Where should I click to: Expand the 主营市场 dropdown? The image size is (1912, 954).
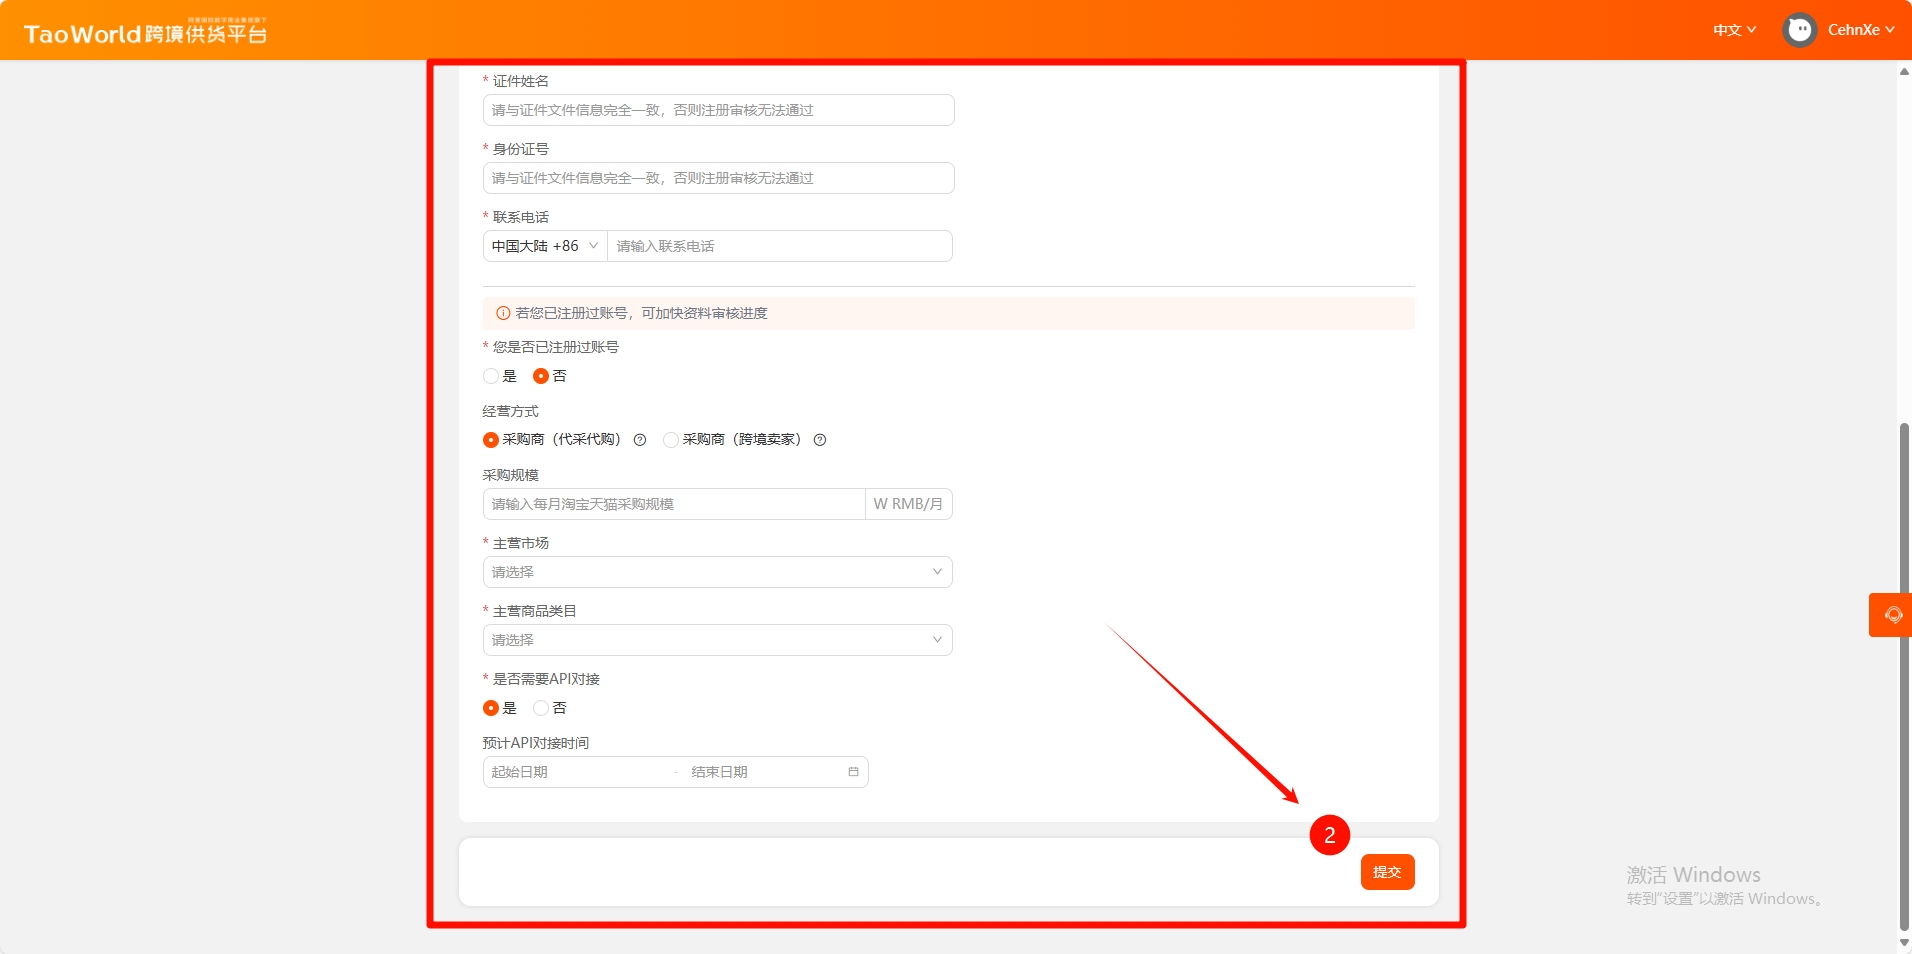pos(717,572)
